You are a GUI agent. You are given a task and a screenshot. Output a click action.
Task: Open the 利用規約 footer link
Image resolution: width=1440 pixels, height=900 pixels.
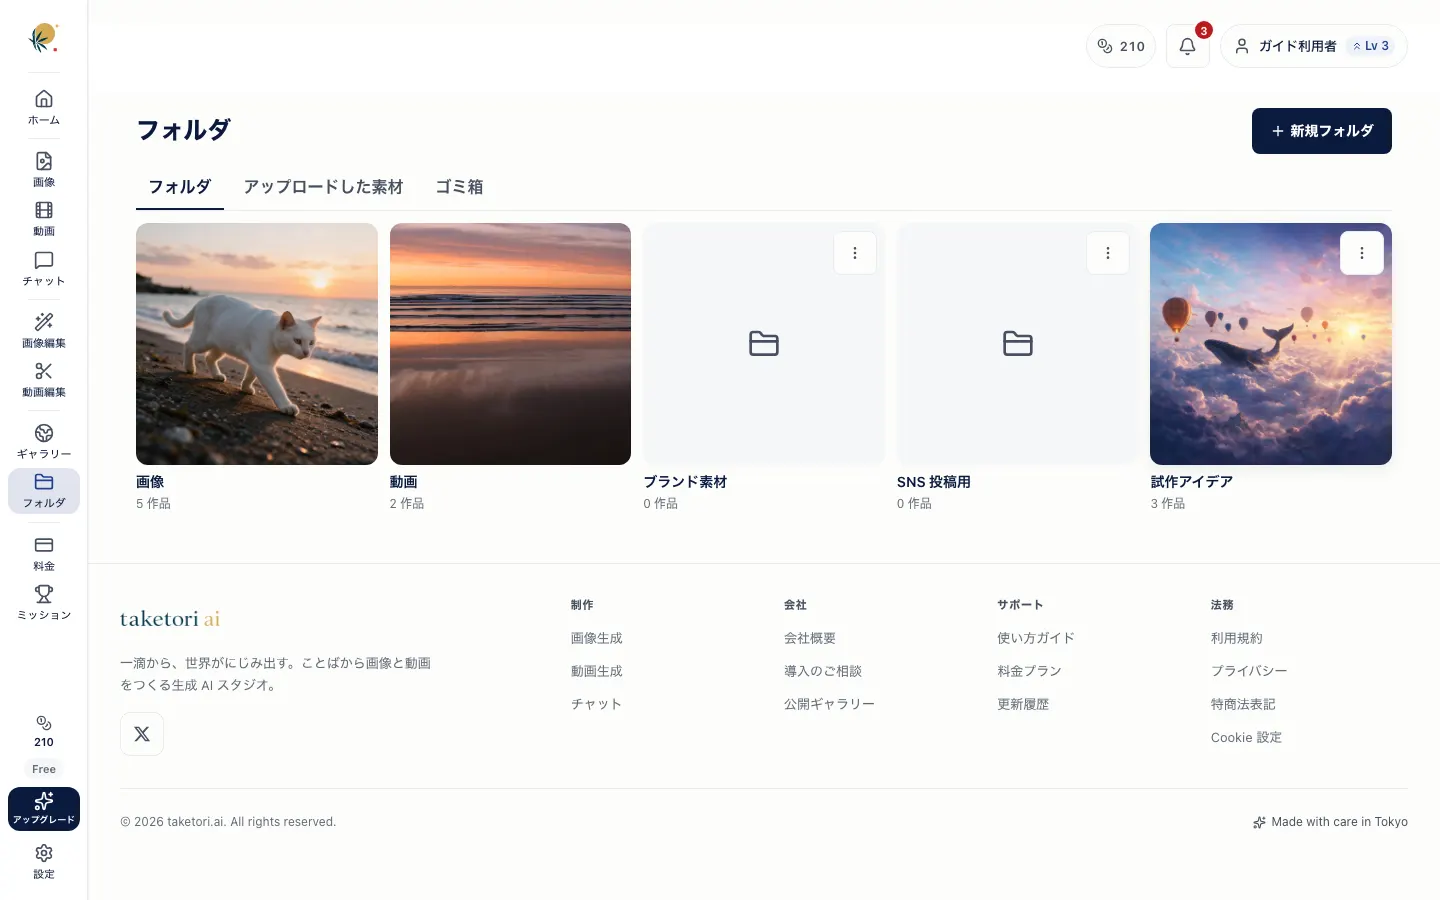pyautogui.click(x=1237, y=638)
